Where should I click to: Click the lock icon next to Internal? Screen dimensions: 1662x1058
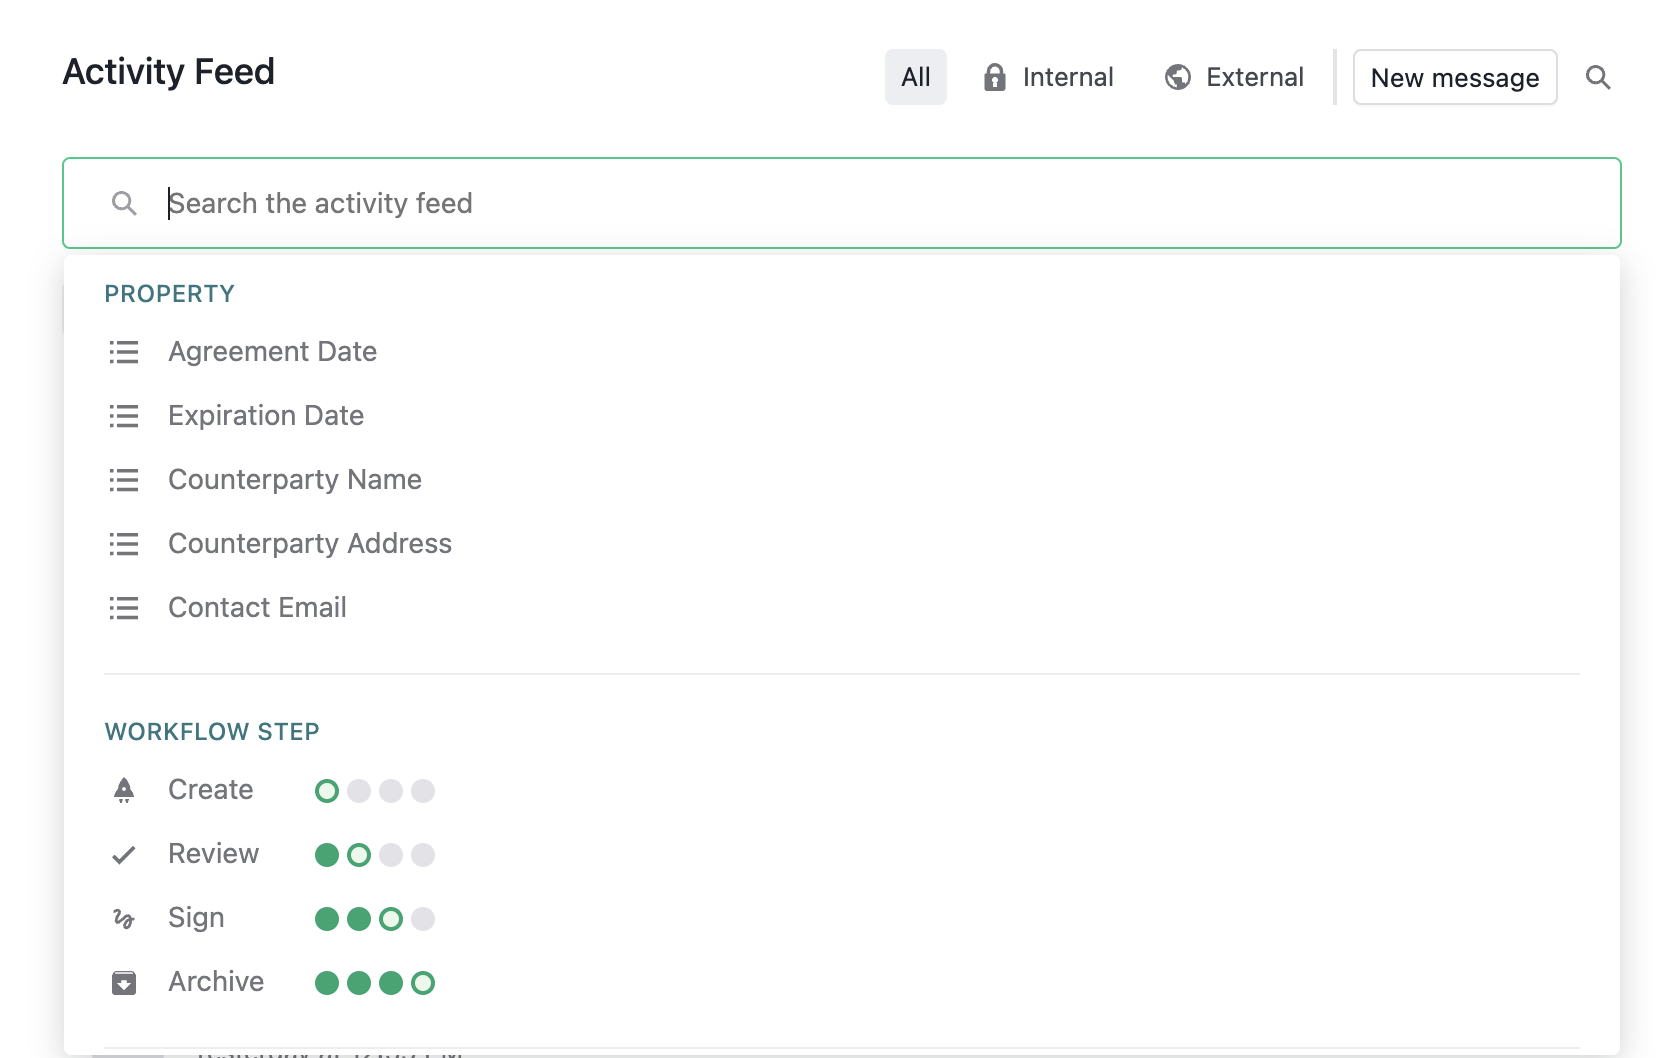point(995,77)
